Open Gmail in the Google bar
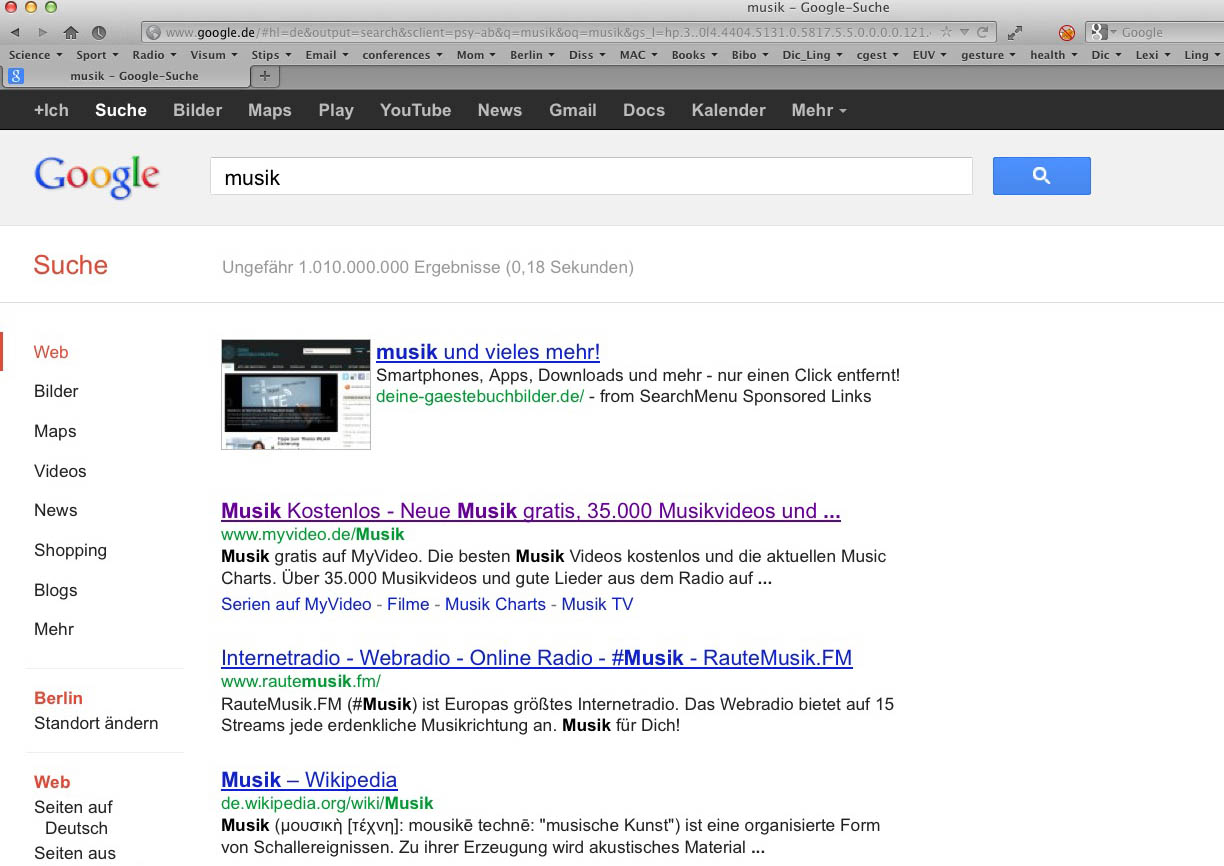 pyautogui.click(x=573, y=110)
